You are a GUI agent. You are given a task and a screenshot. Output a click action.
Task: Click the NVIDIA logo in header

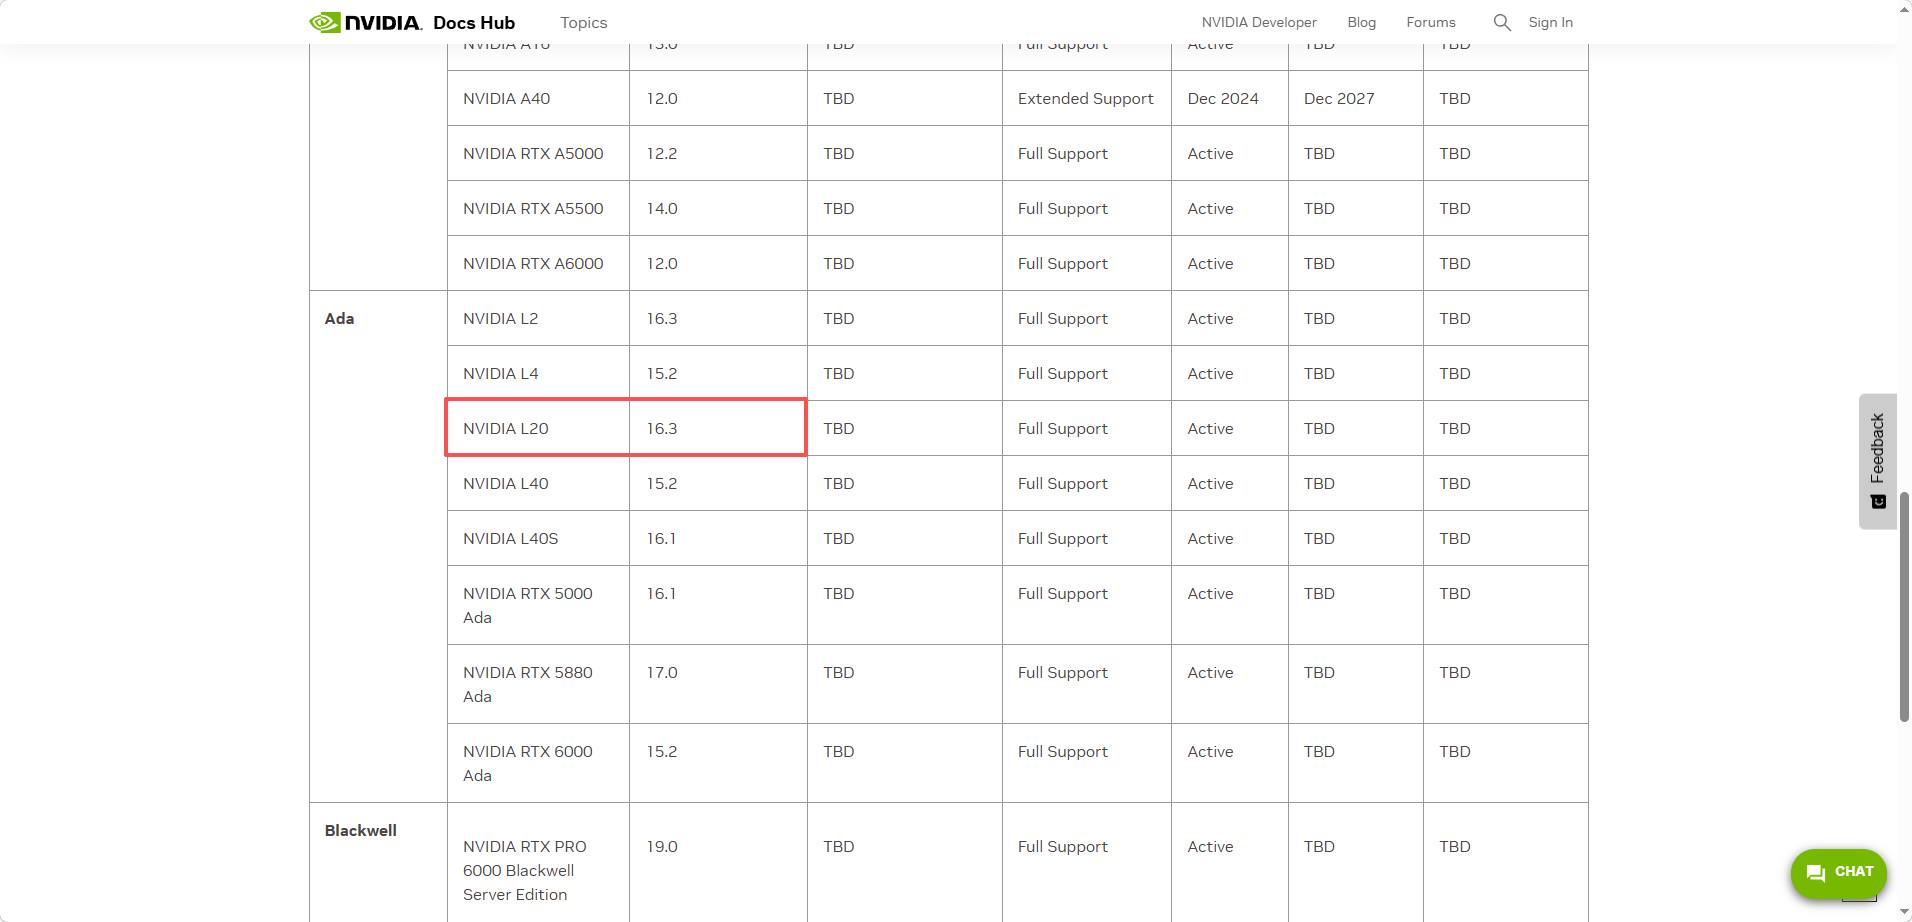(x=365, y=22)
